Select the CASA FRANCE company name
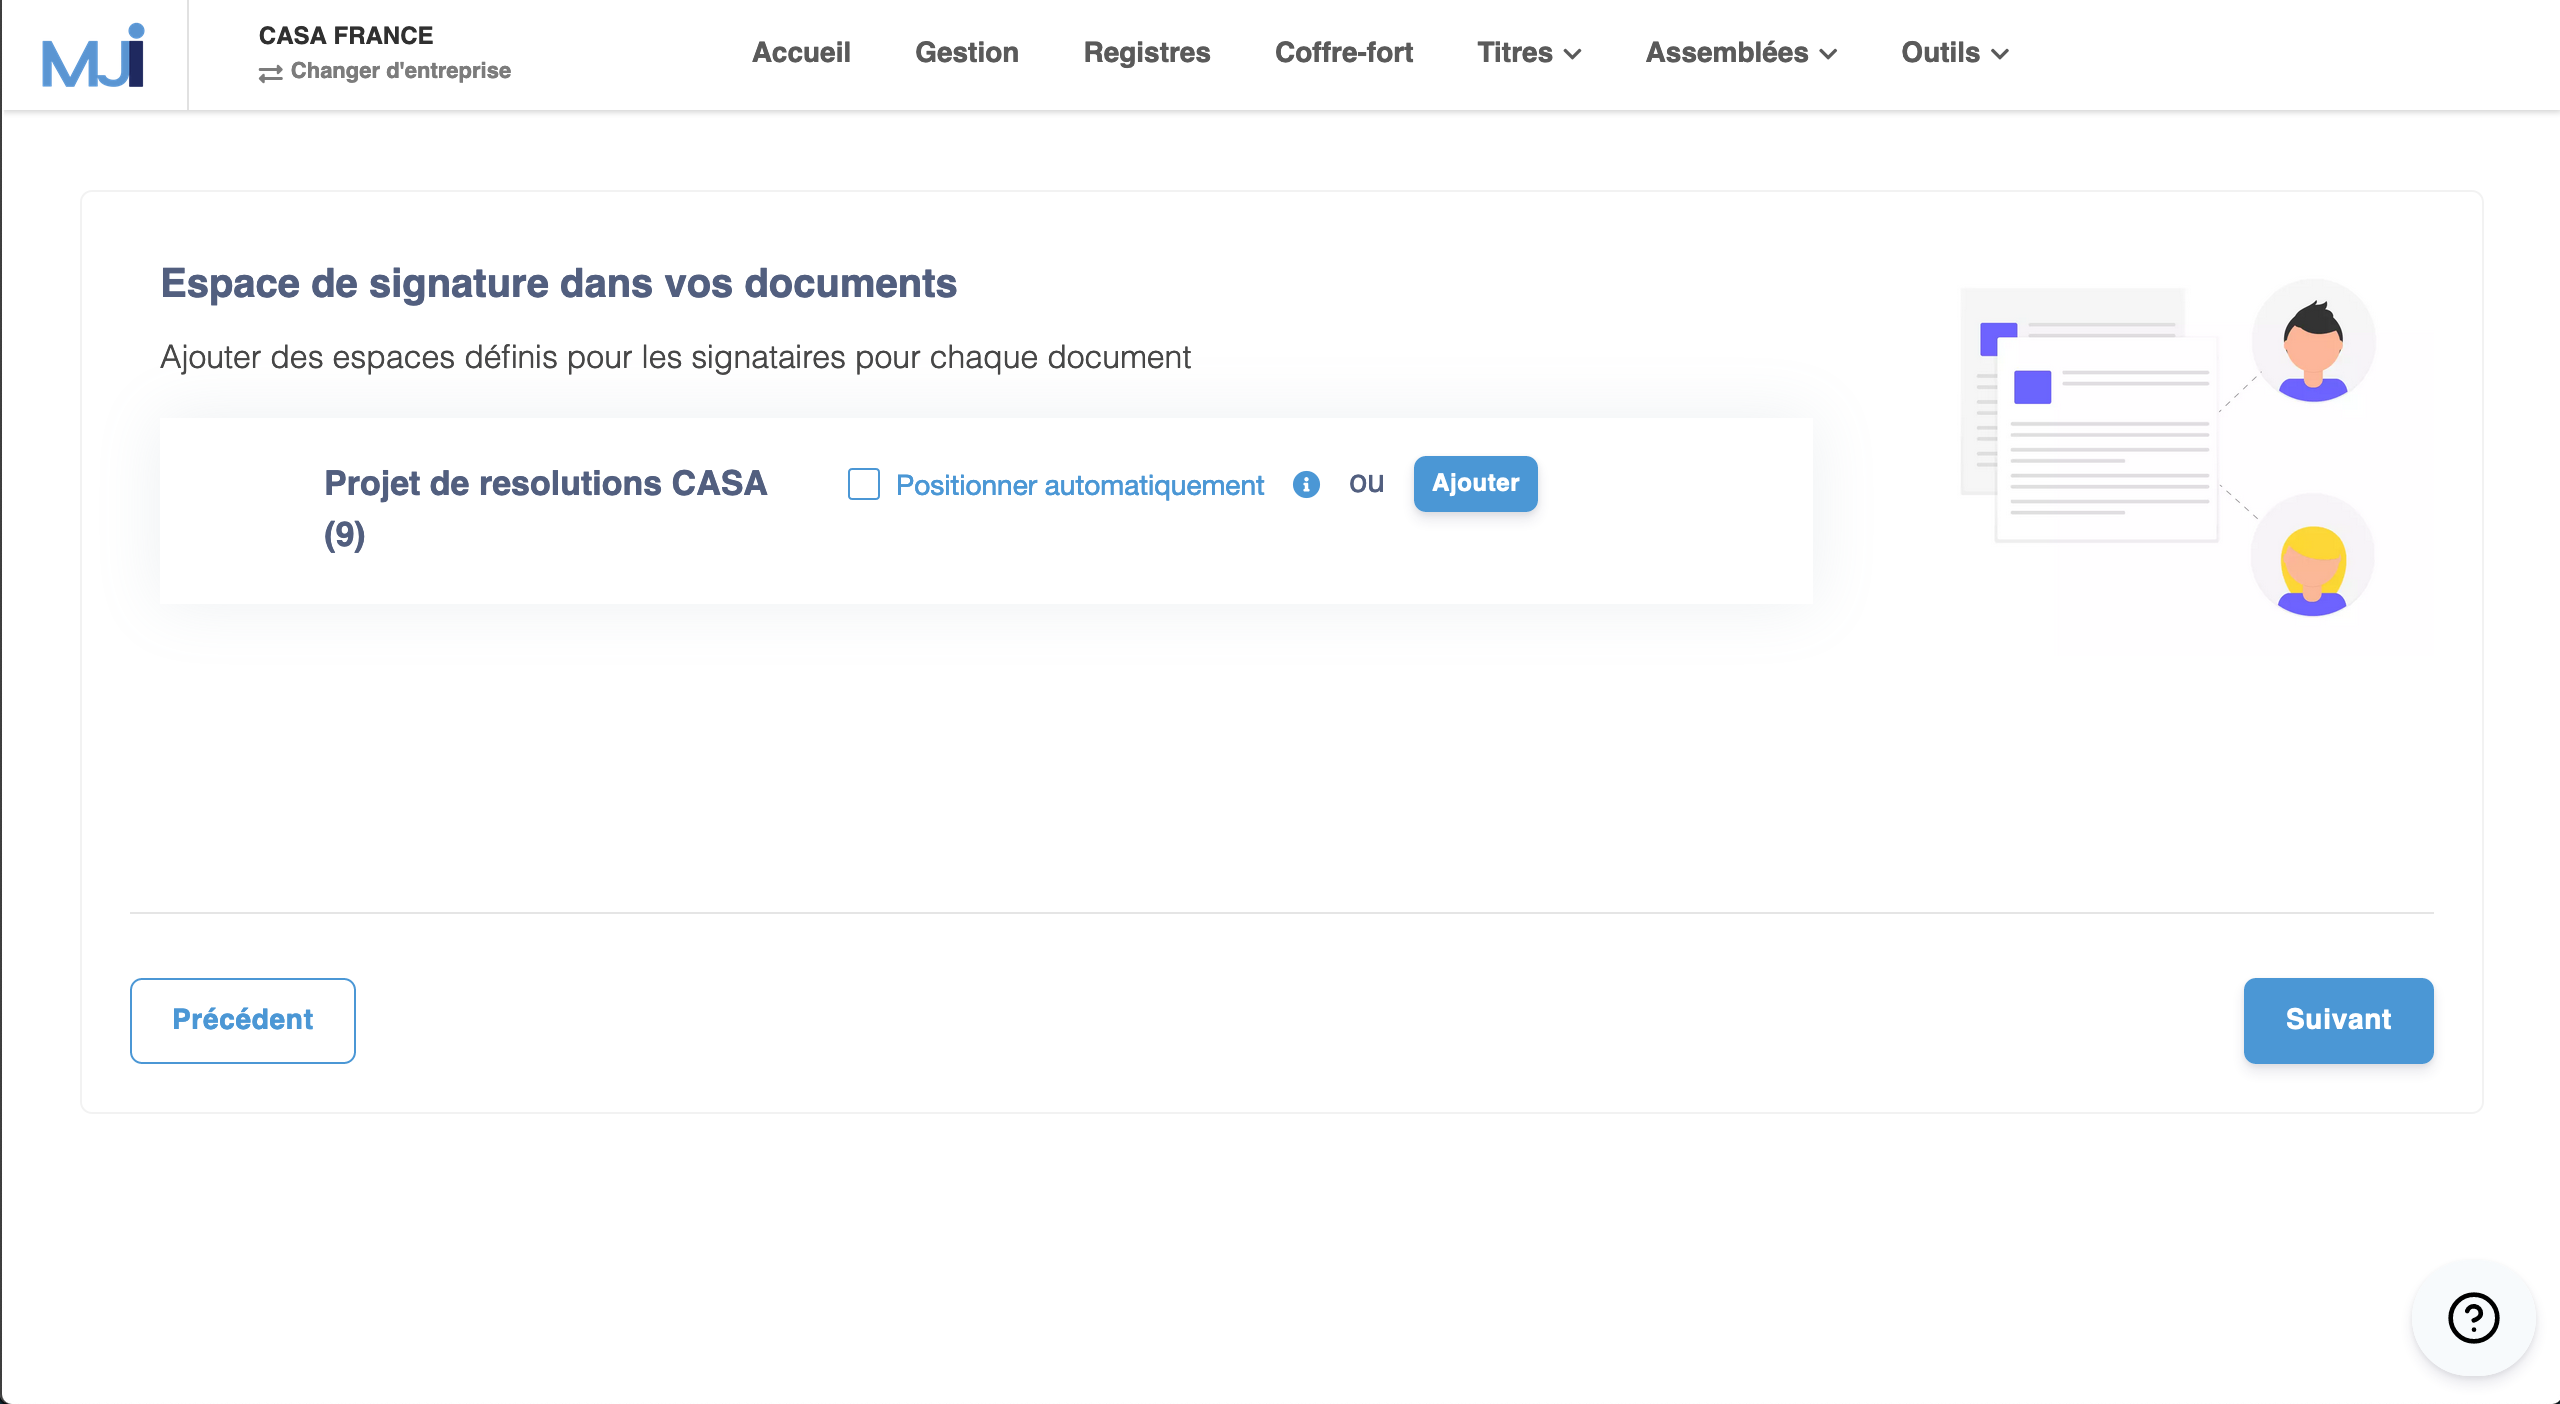2560x1404 pixels. click(346, 36)
